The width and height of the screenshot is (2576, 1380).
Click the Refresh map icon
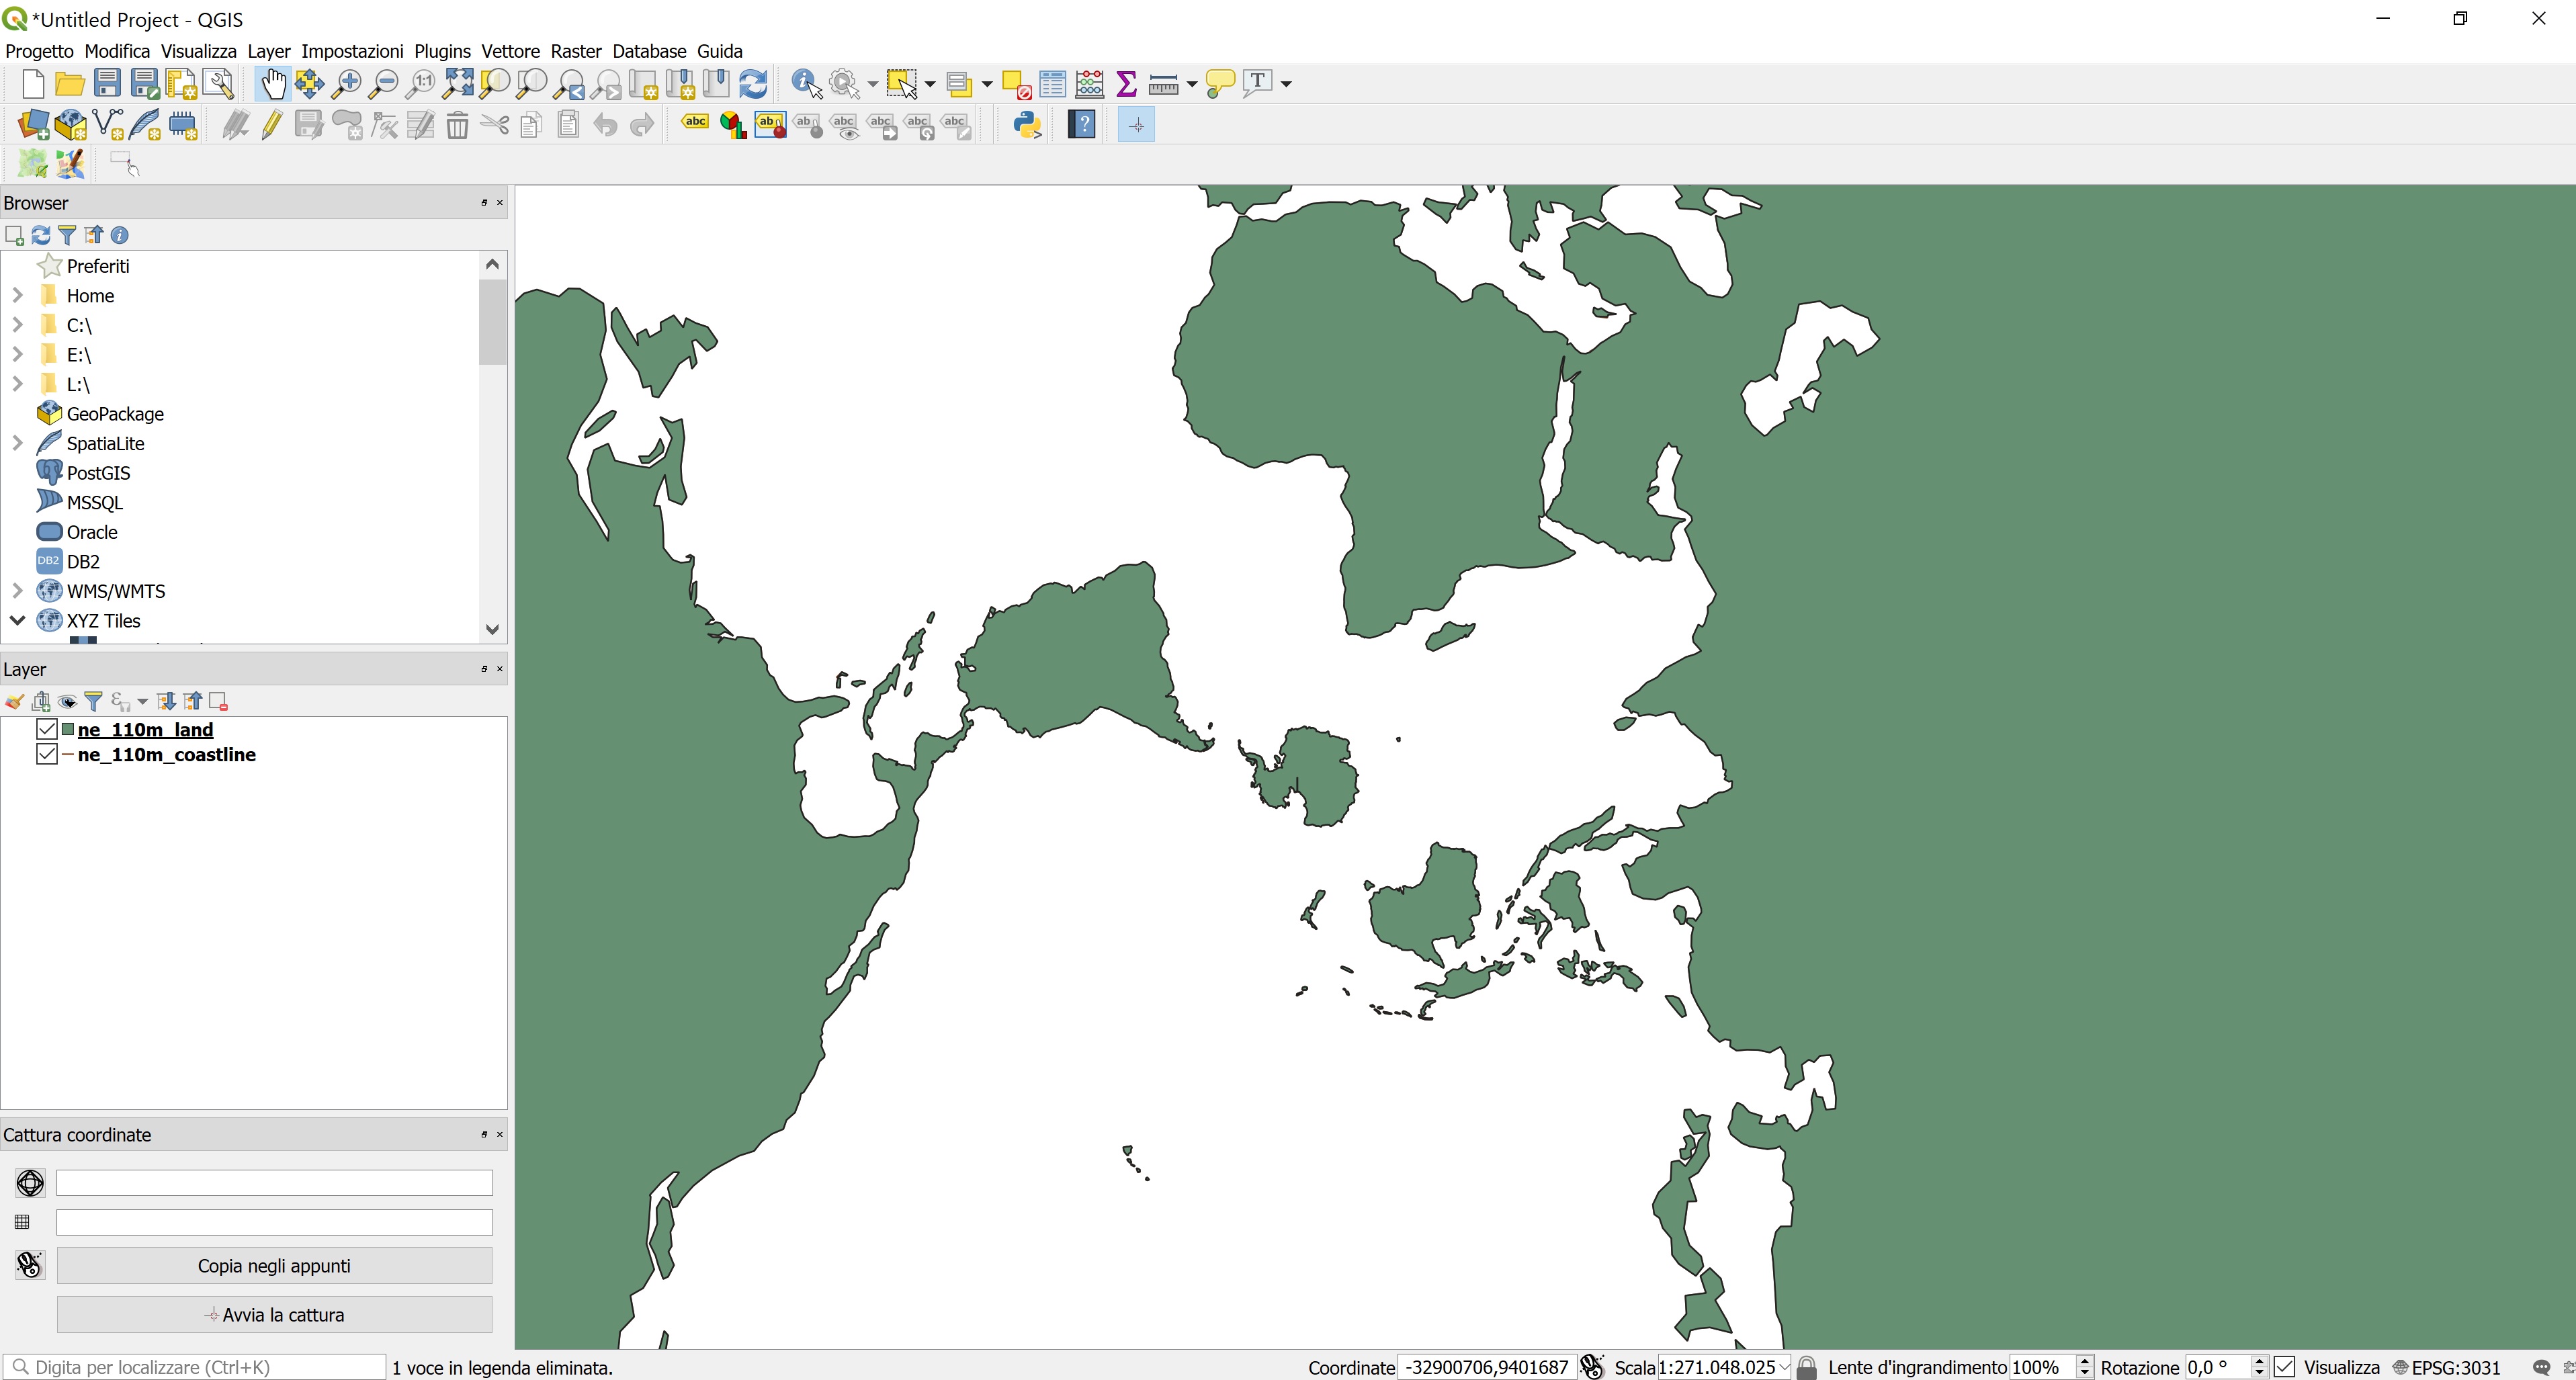[753, 84]
